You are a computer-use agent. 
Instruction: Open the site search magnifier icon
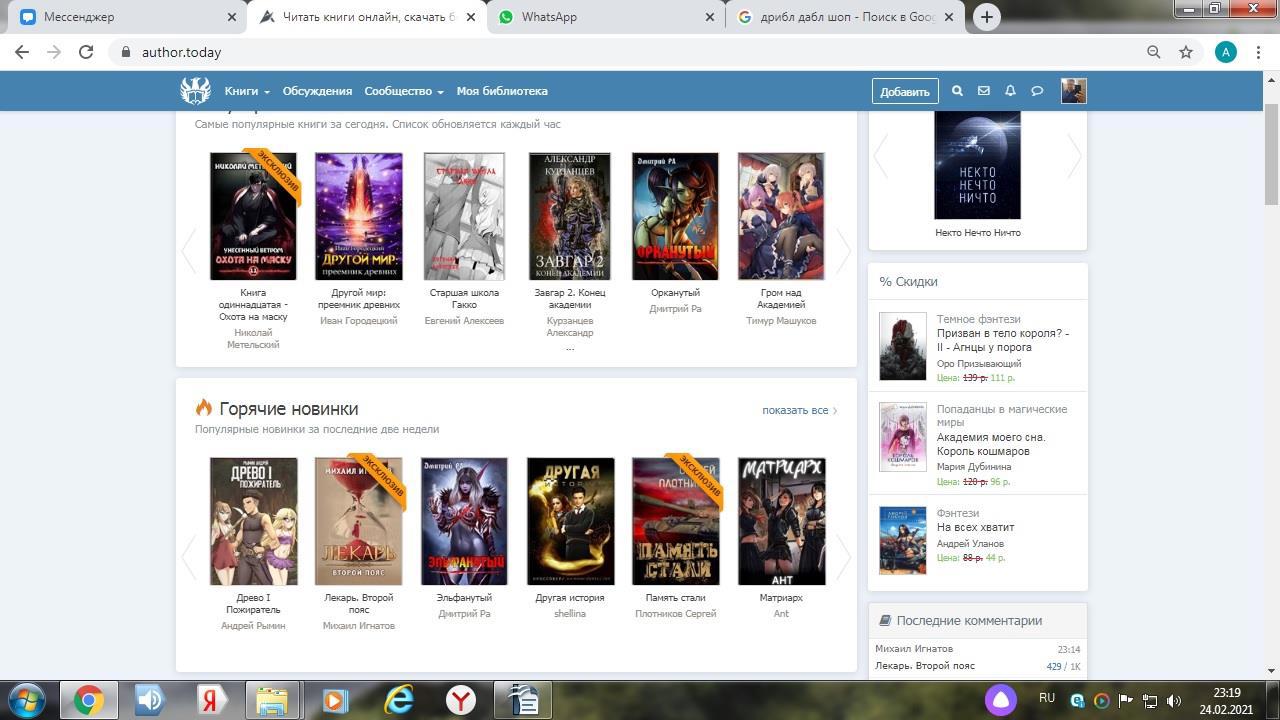coord(957,91)
